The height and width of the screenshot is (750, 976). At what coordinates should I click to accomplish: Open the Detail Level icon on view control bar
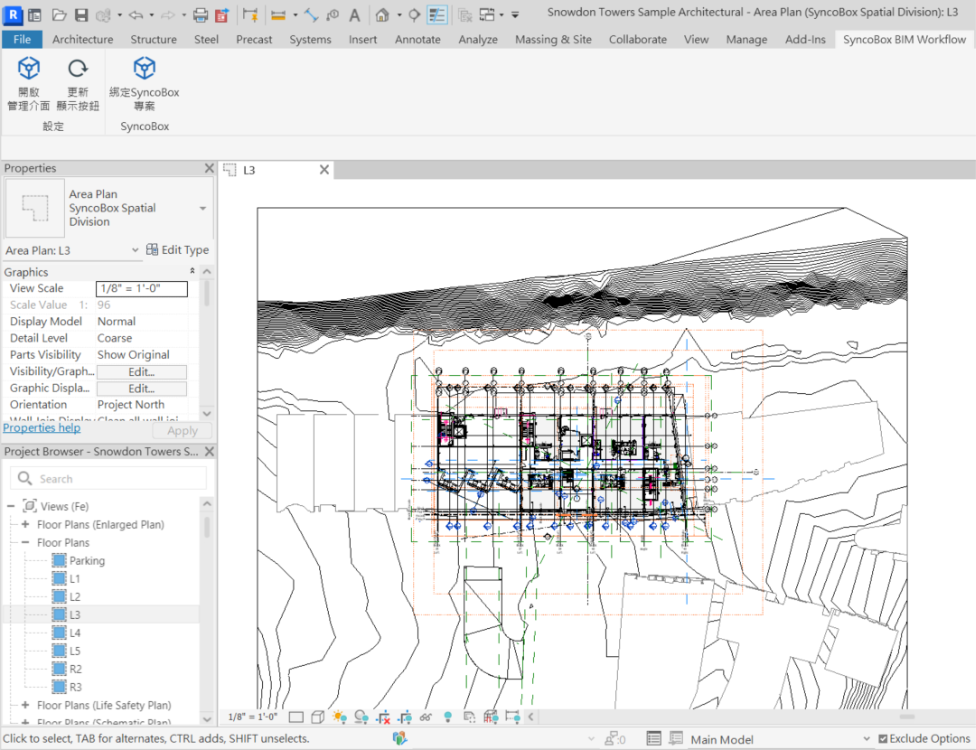(296, 717)
